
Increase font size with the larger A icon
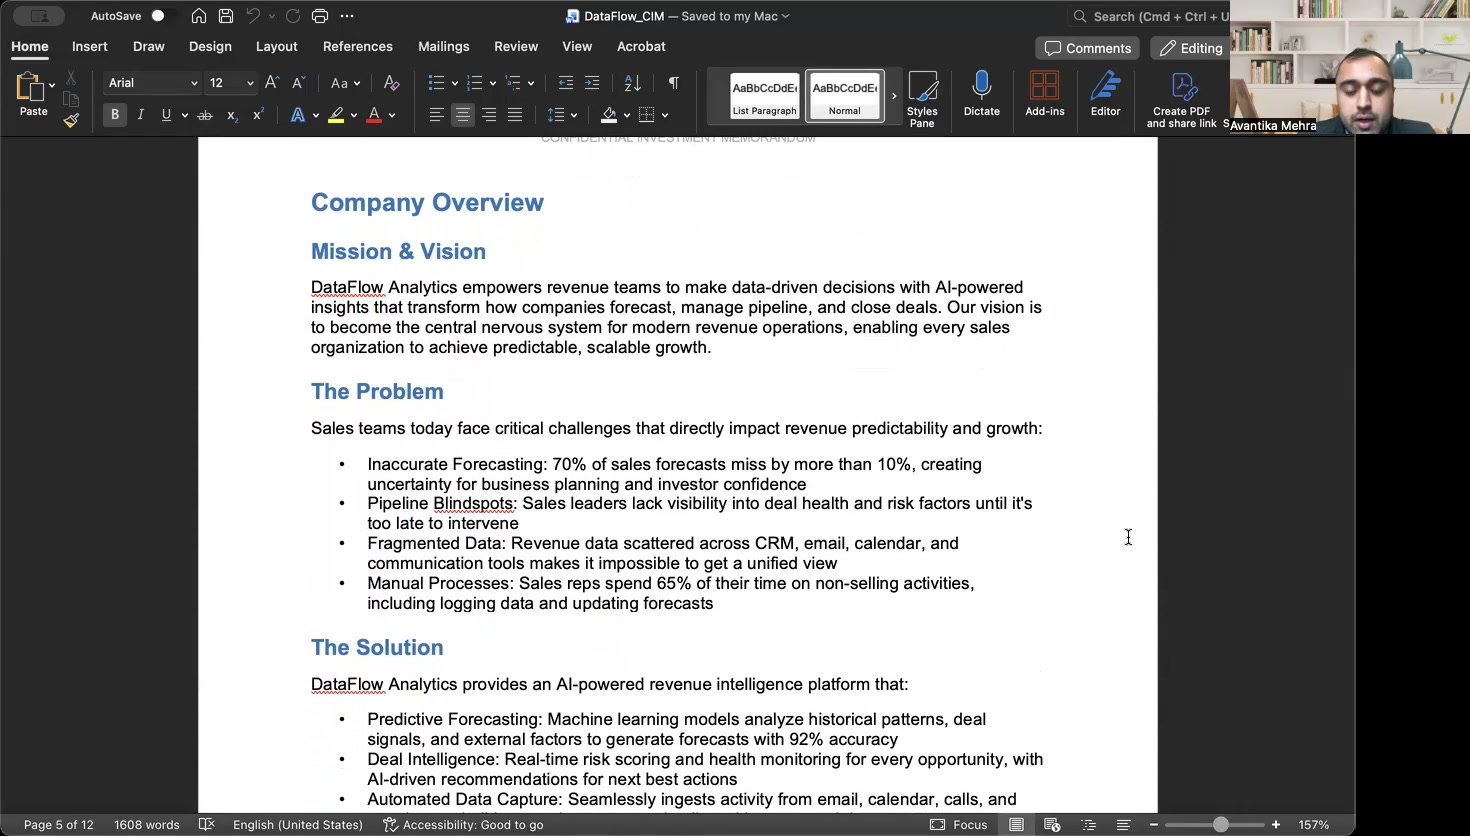click(x=272, y=83)
